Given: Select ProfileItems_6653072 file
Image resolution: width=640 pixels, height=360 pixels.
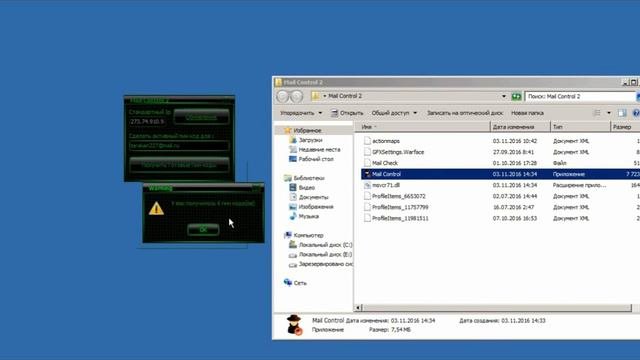Looking at the screenshot, I should point(398,196).
